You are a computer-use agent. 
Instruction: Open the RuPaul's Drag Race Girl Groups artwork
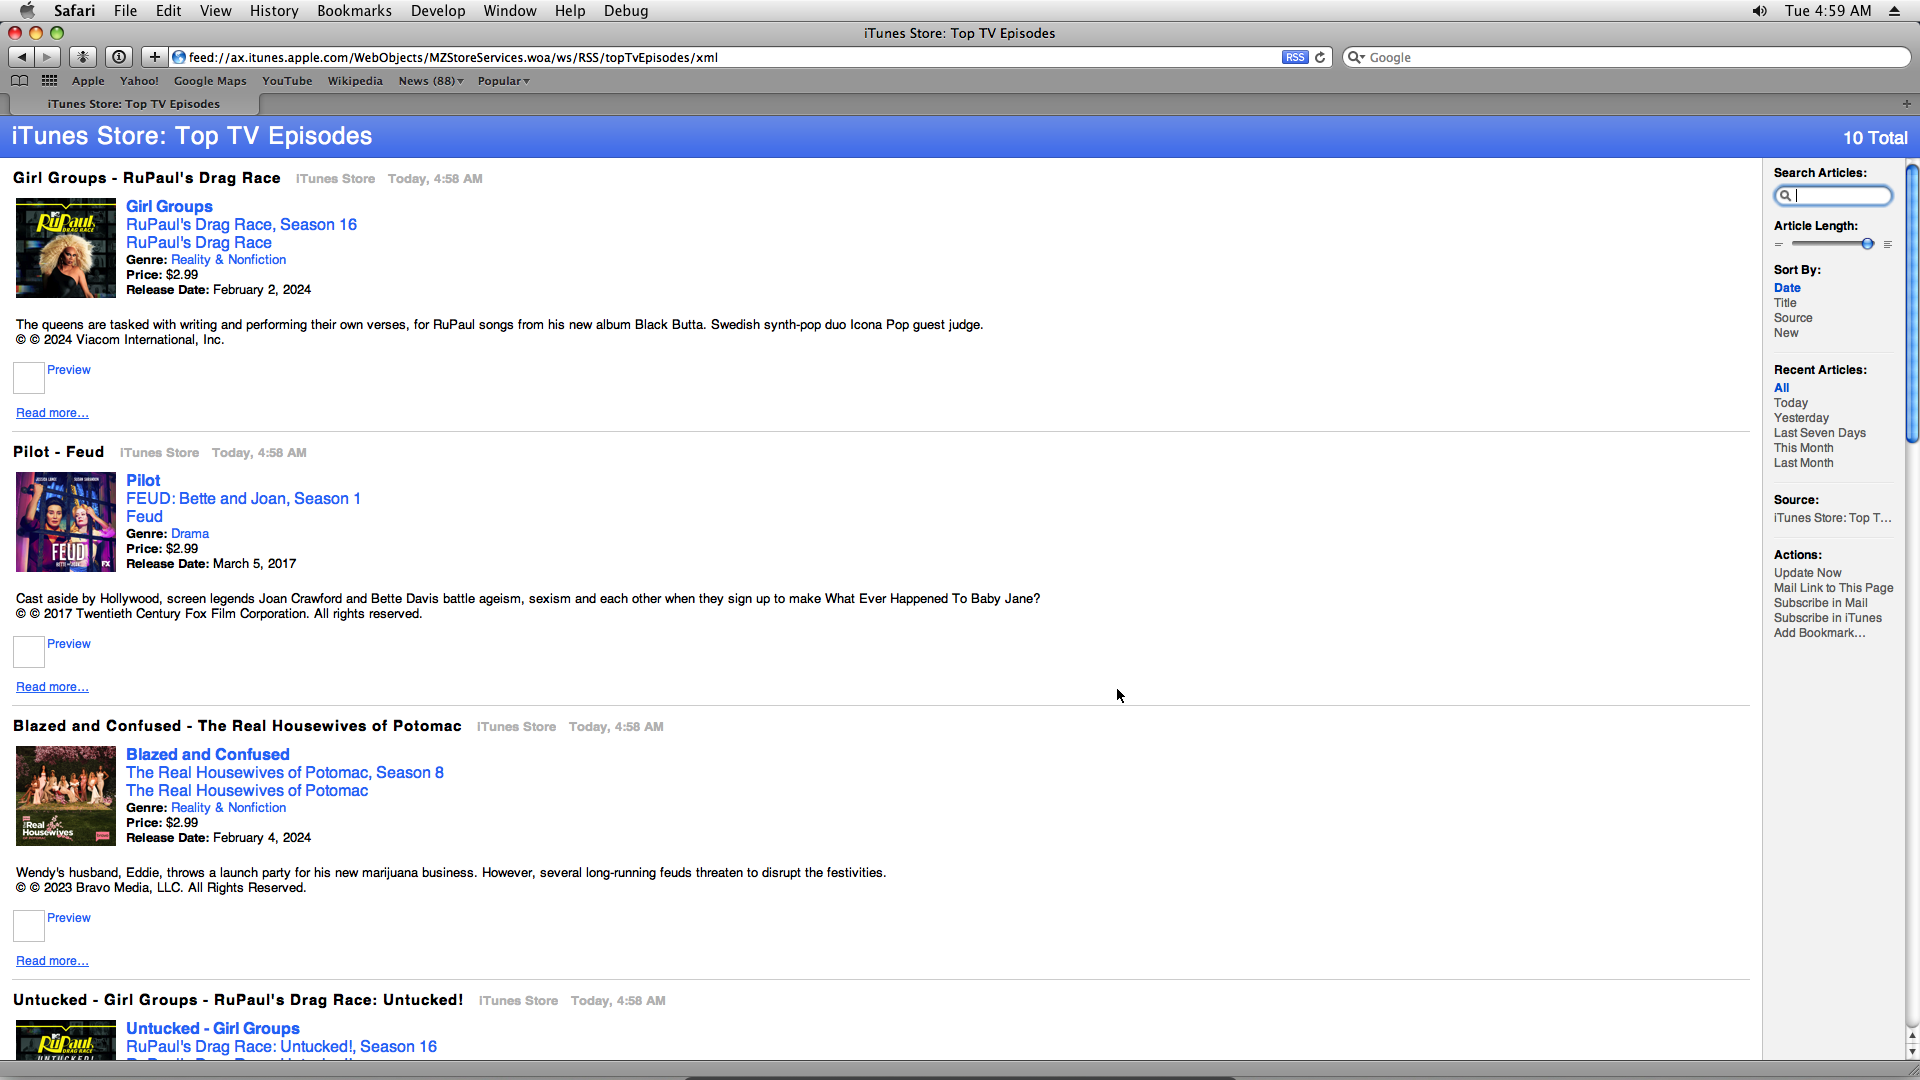coord(66,248)
